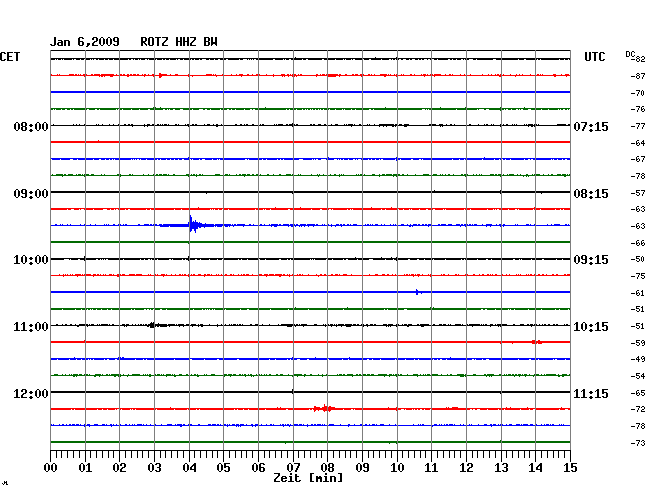Click the DC value '-54'
Image resolution: width=650 pixels, height=494 pixels.
click(x=638, y=376)
